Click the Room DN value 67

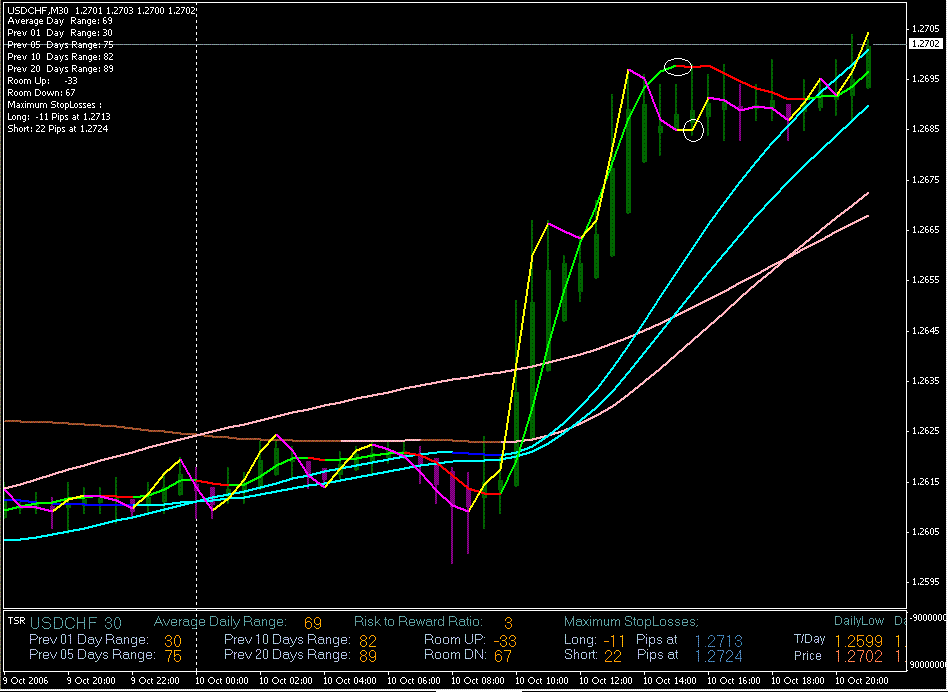[503, 656]
